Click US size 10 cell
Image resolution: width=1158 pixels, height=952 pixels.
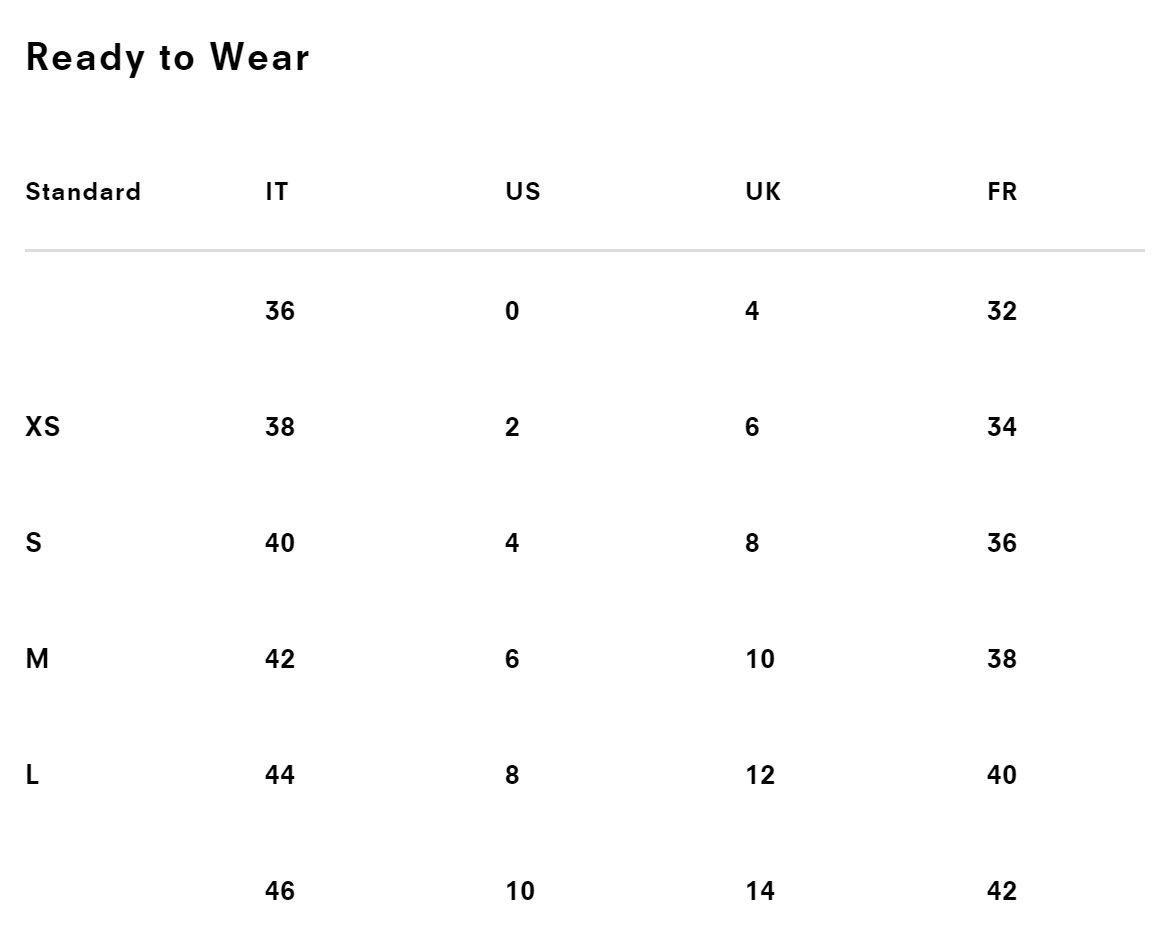tap(520, 891)
